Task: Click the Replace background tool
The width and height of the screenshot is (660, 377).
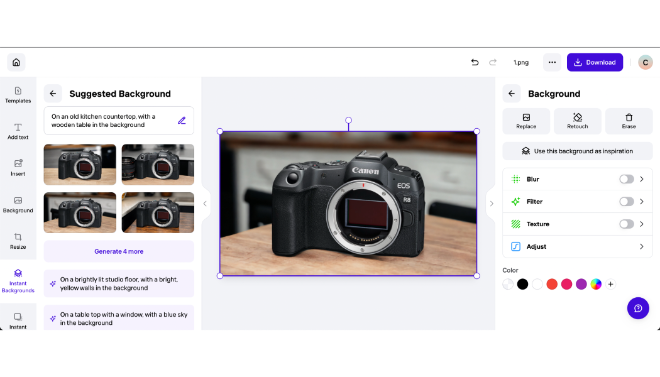Action: click(526, 121)
